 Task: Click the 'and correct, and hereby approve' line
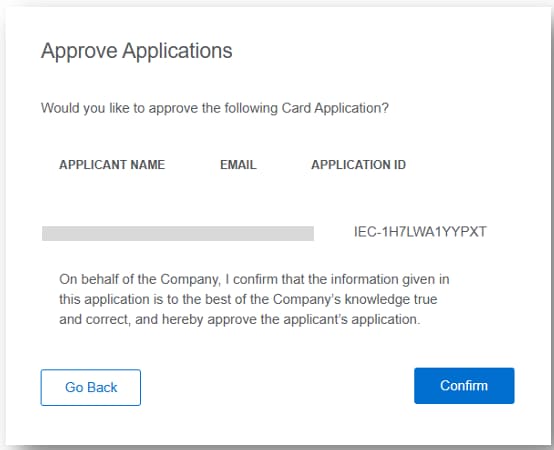pos(240,320)
